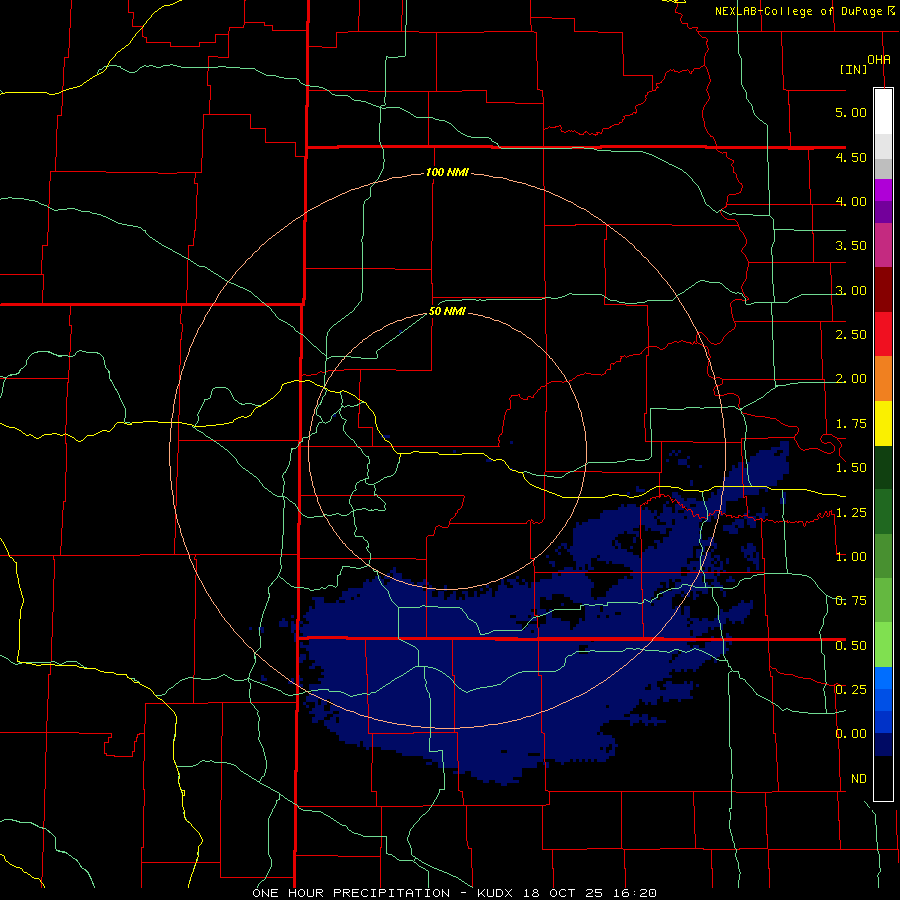The width and height of the screenshot is (900, 900).
Task: Click the 1.50 legend value
Action: [x=851, y=468]
